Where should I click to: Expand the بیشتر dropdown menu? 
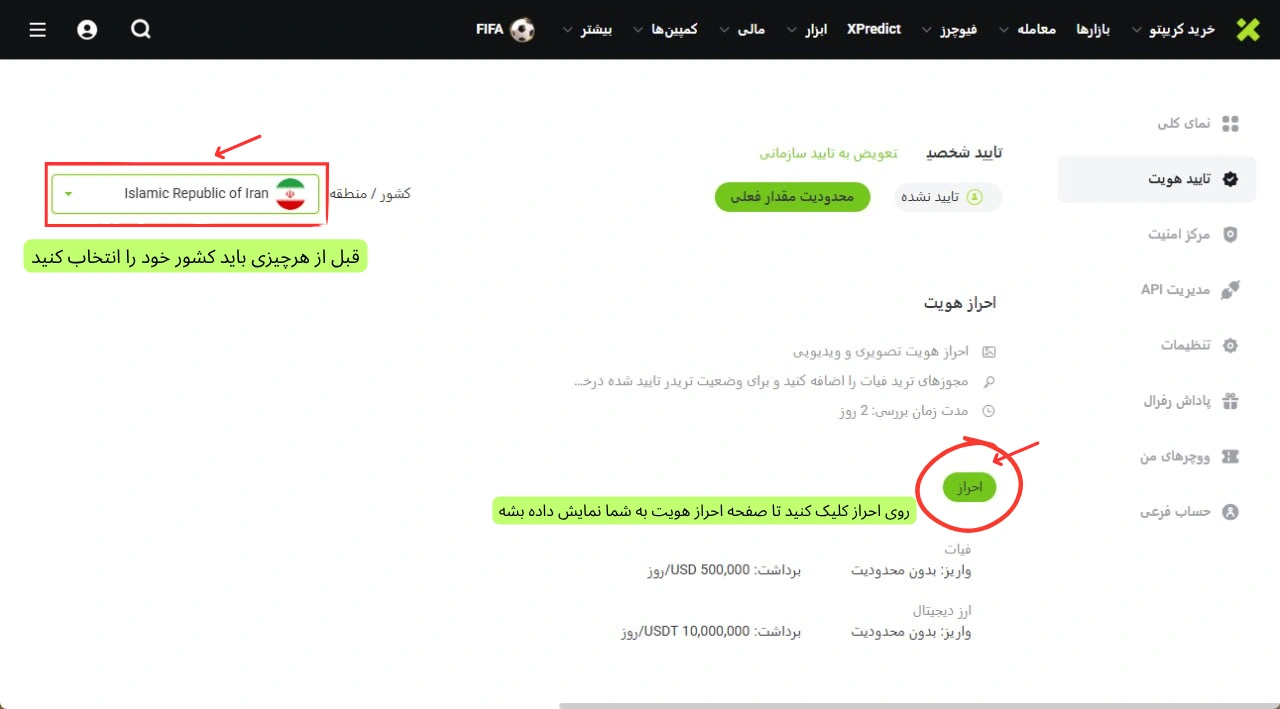click(588, 30)
